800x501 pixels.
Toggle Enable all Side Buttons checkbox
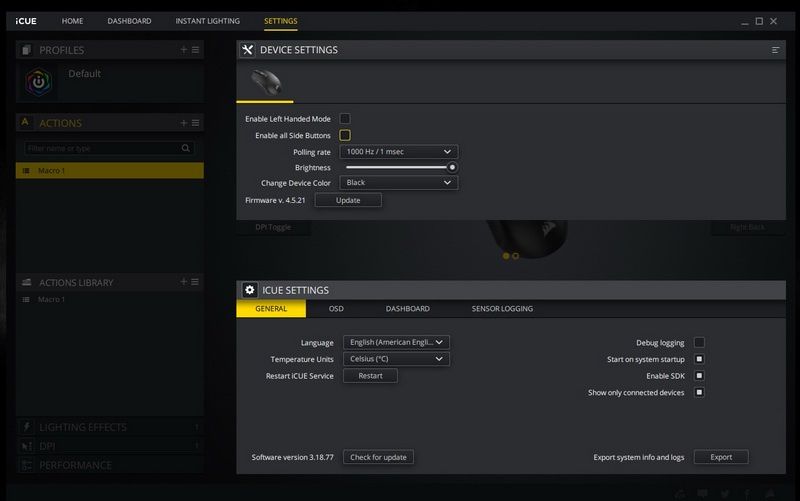point(345,135)
